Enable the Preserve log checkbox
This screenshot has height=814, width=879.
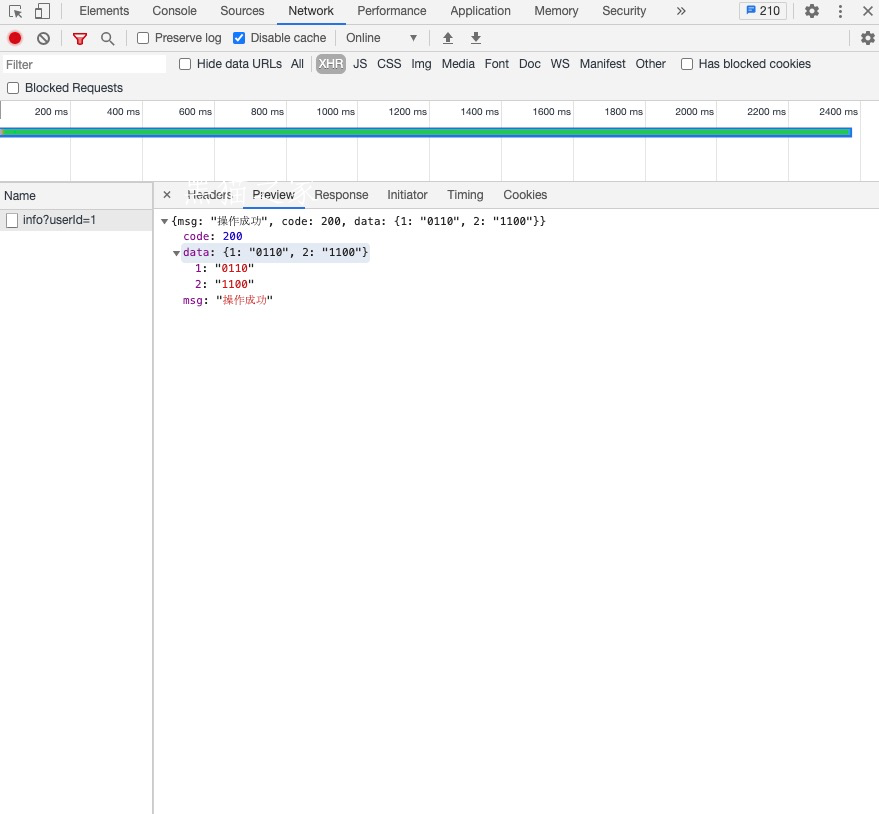(x=143, y=38)
